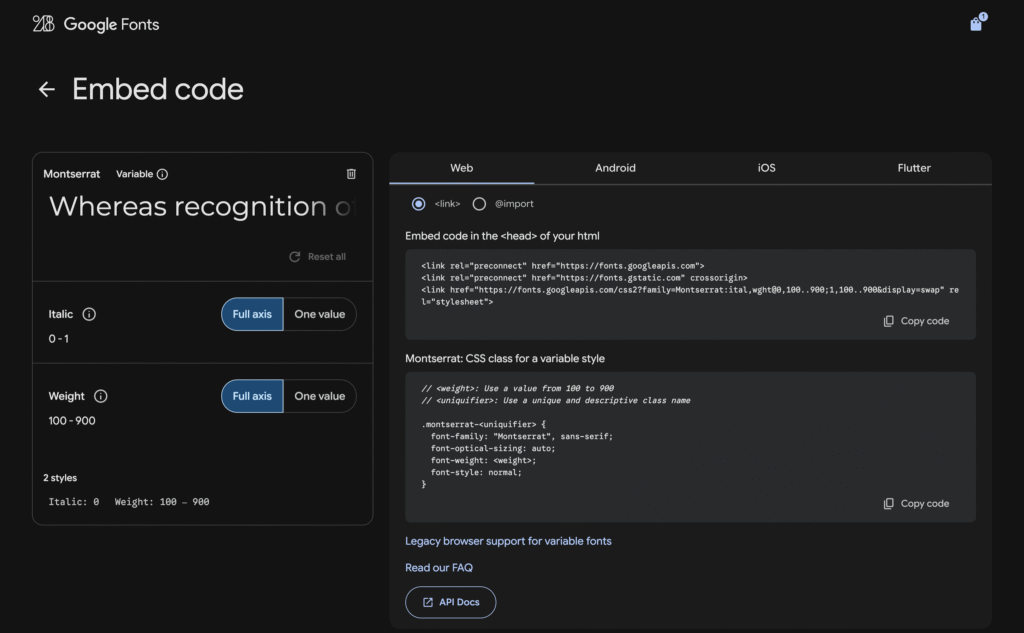The height and width of the screenshot is (633, 1024).
Task: Remove Montserrat with the trash icon
Action: [351, 174]
